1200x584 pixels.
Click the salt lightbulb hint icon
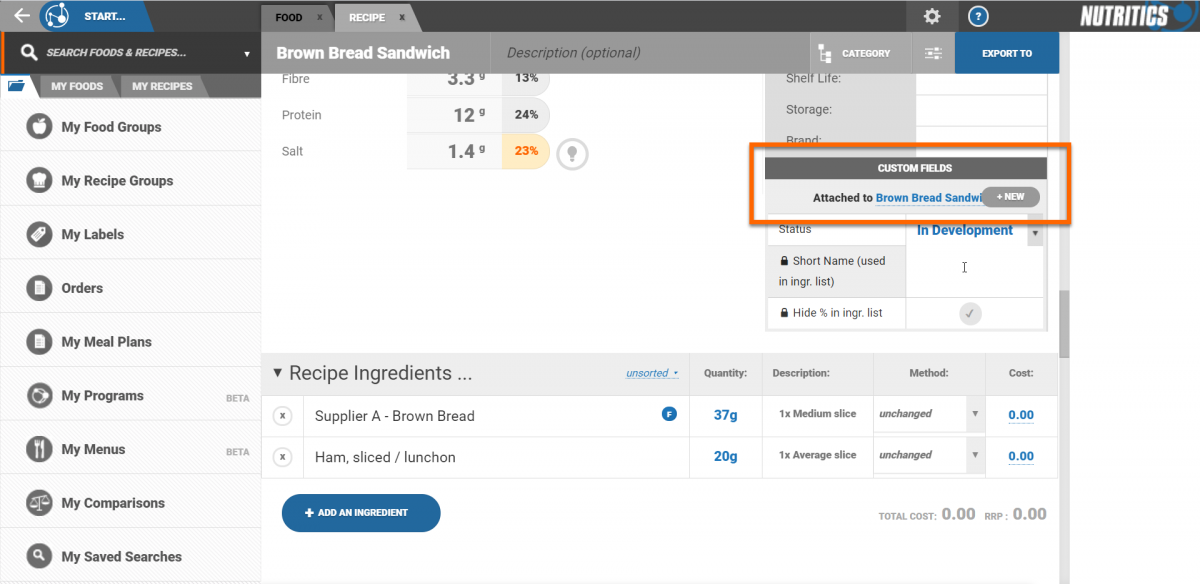tap(572, 153)
